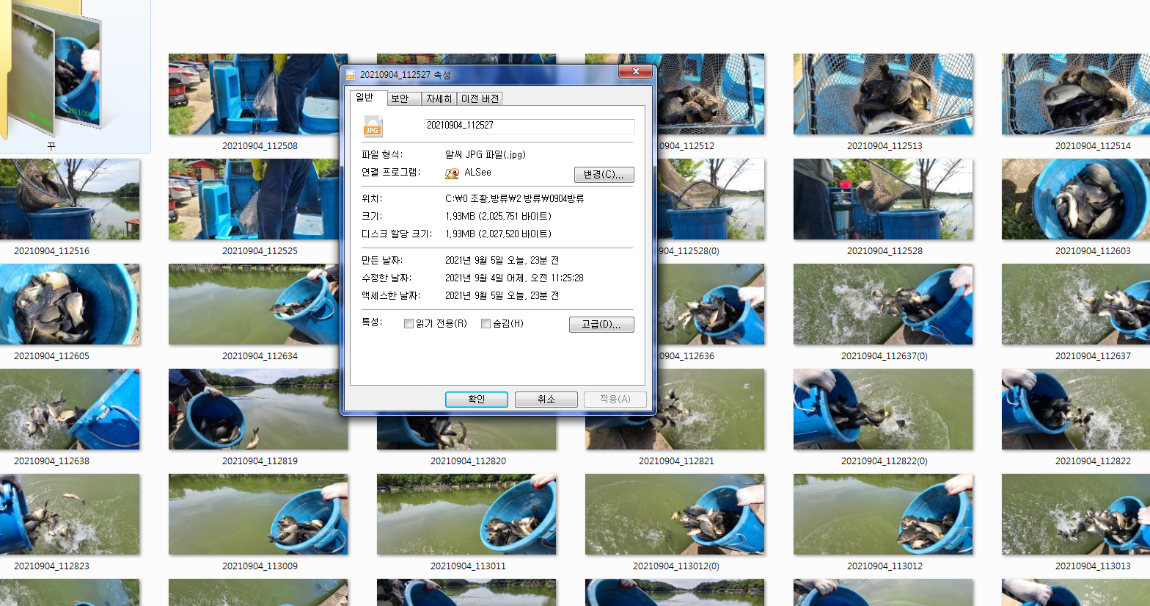This screenshot has width=1150, height=606.
Task: Check the 숨김(H) hidden attribute checkbox
Action: [487, 323]
